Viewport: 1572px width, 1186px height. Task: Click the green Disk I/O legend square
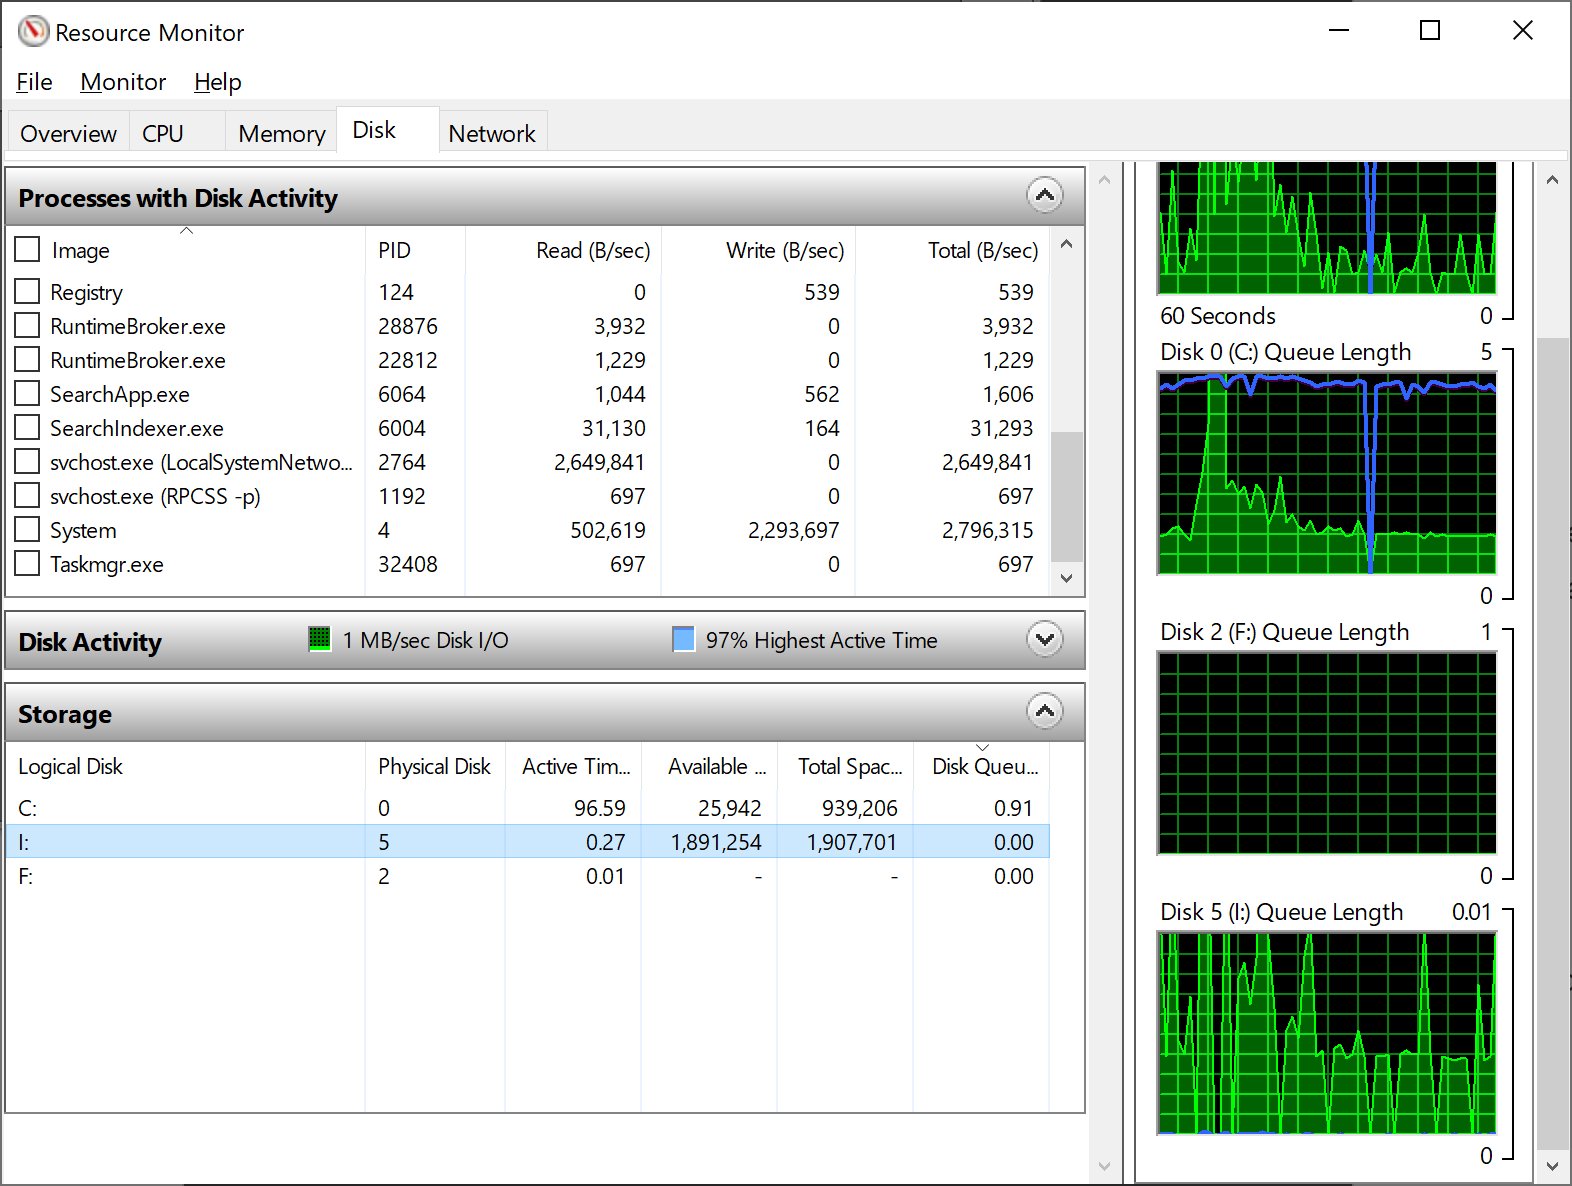coord(319,639)
